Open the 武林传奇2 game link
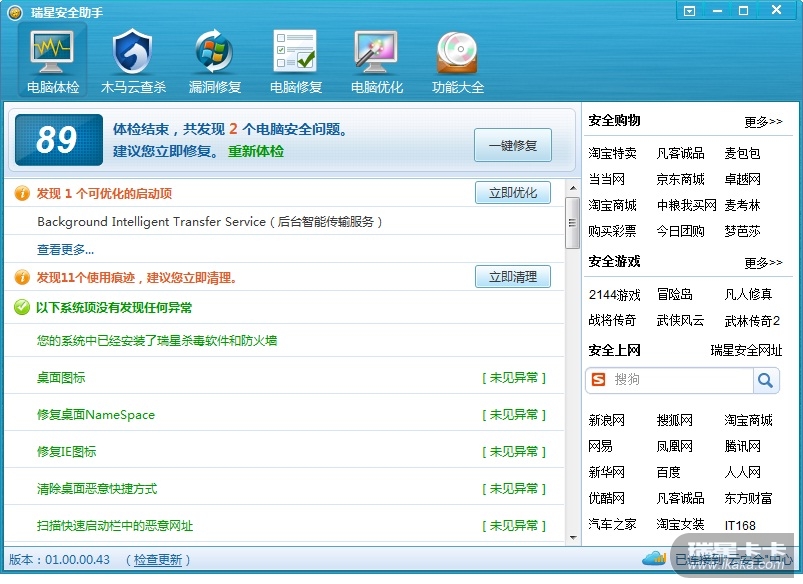803x584 pixels. point(752,321)
